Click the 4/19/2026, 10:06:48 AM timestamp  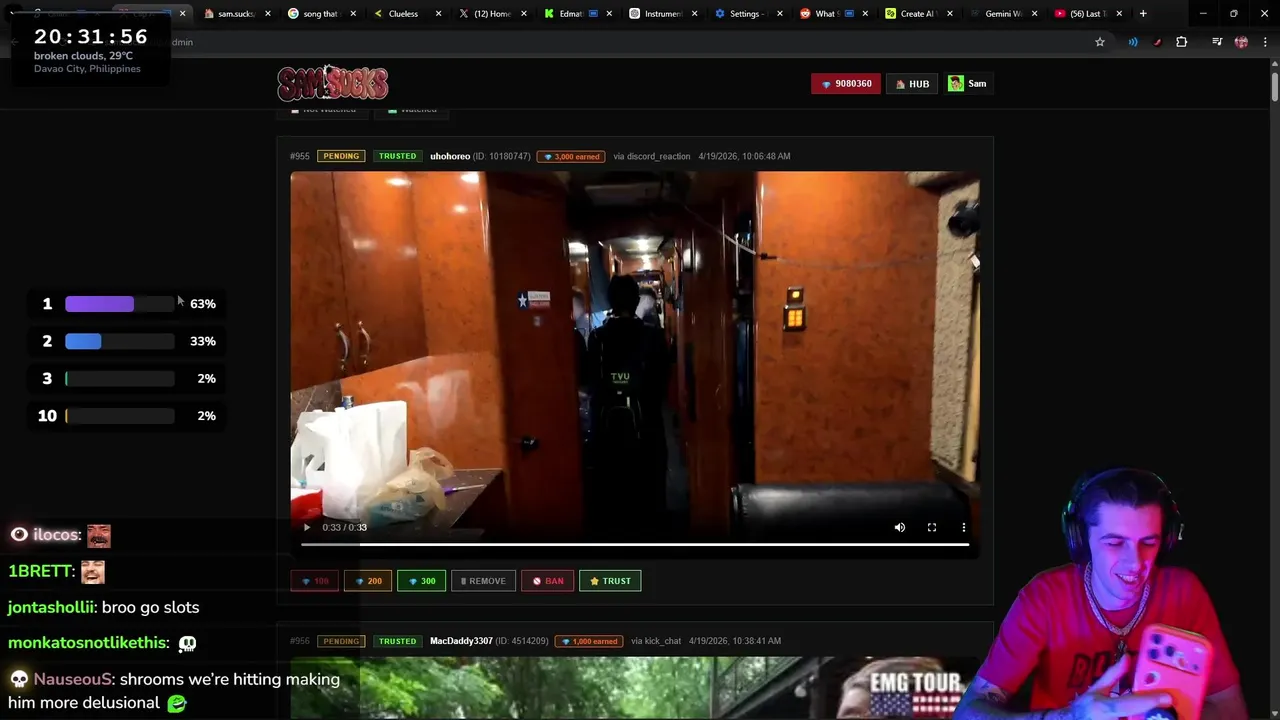(744, 156)
